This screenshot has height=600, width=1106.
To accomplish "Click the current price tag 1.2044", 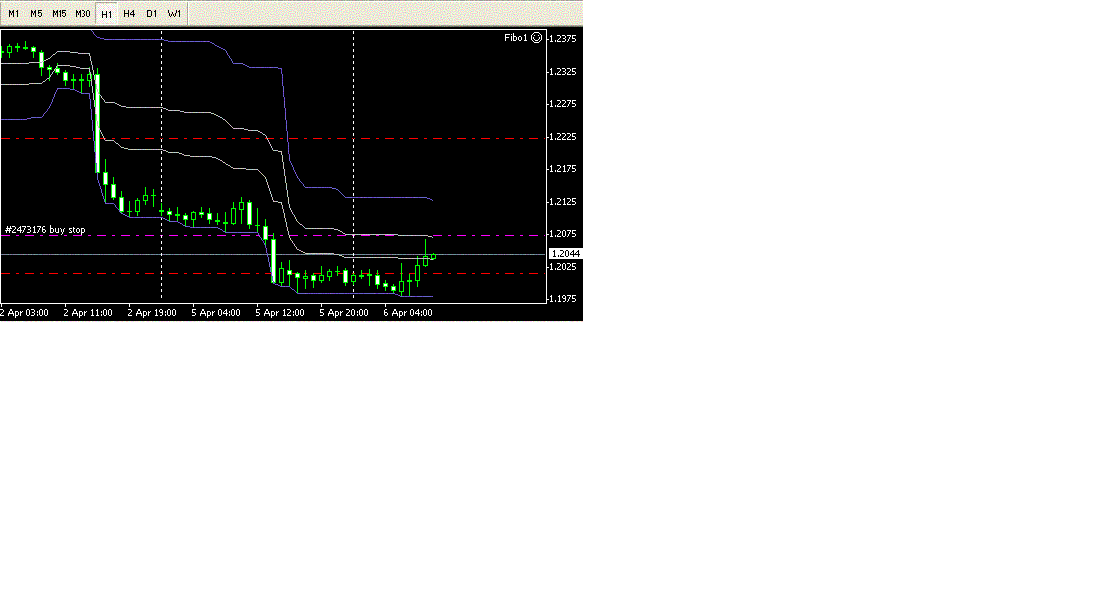I will point(566,254).
